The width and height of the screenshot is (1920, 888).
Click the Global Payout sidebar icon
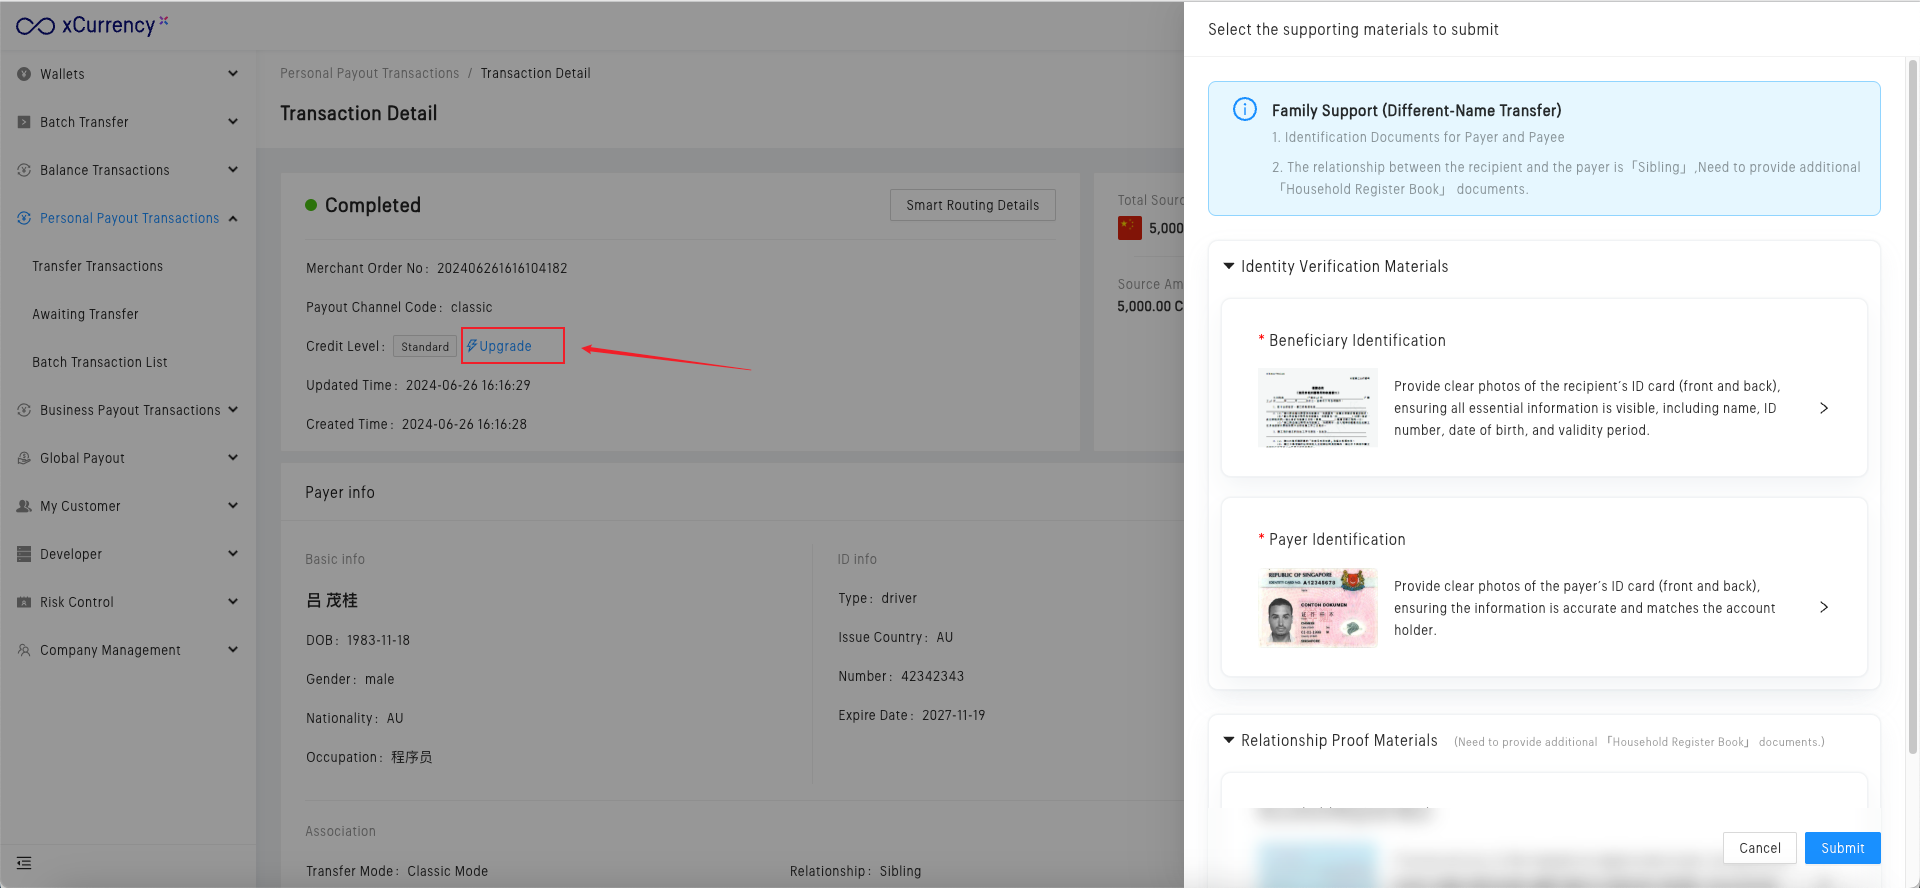click(24, 458)
